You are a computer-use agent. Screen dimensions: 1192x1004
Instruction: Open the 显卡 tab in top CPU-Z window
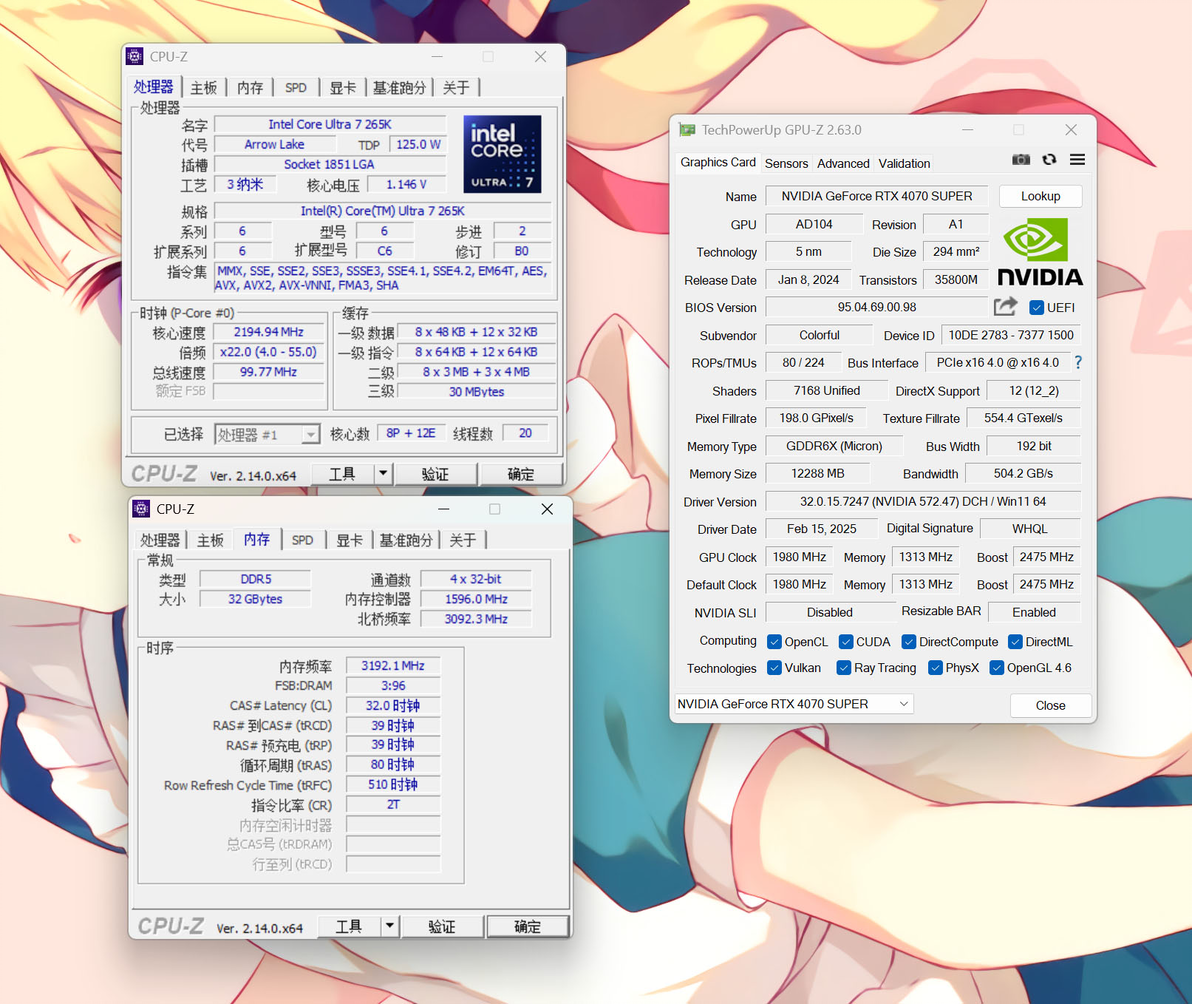tap(342, 88)
